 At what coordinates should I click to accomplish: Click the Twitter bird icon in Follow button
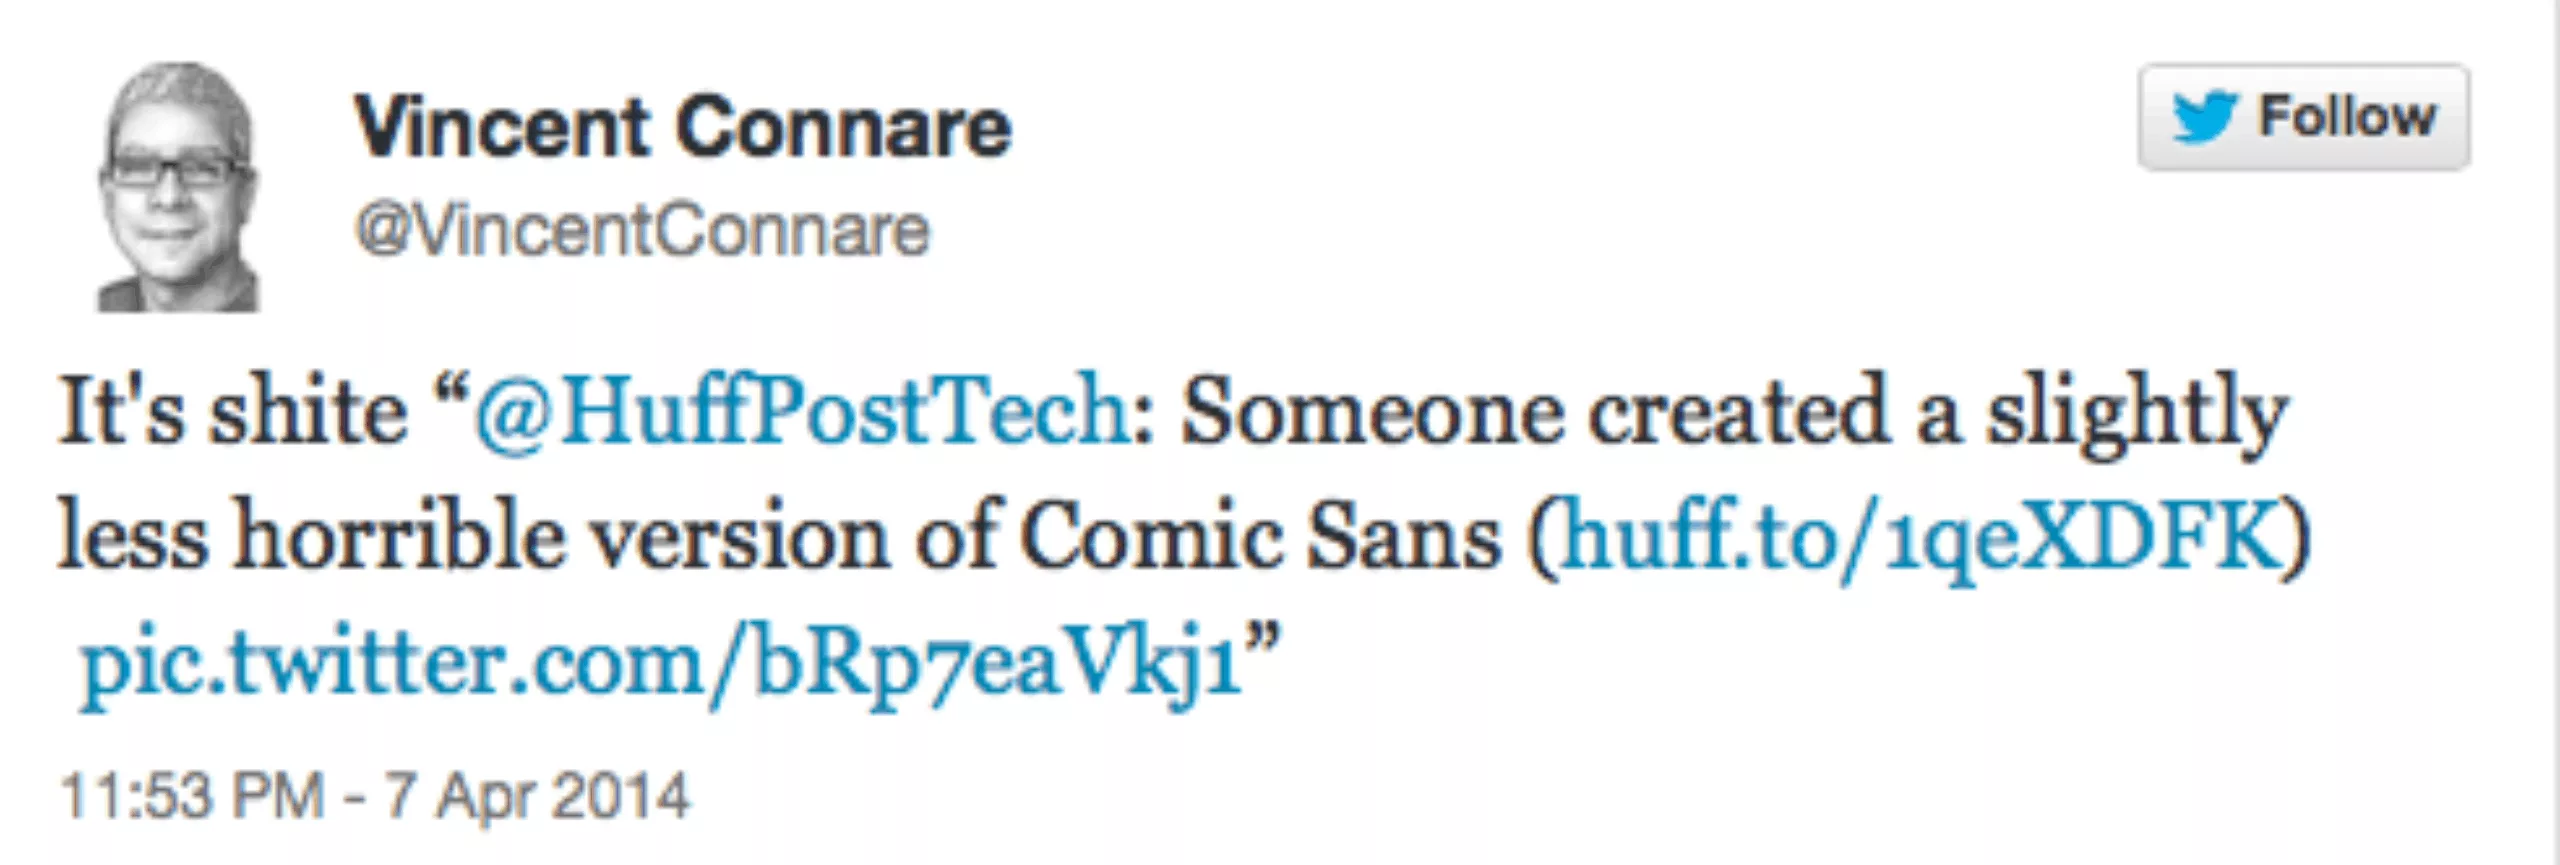[x=2204, y=118]
